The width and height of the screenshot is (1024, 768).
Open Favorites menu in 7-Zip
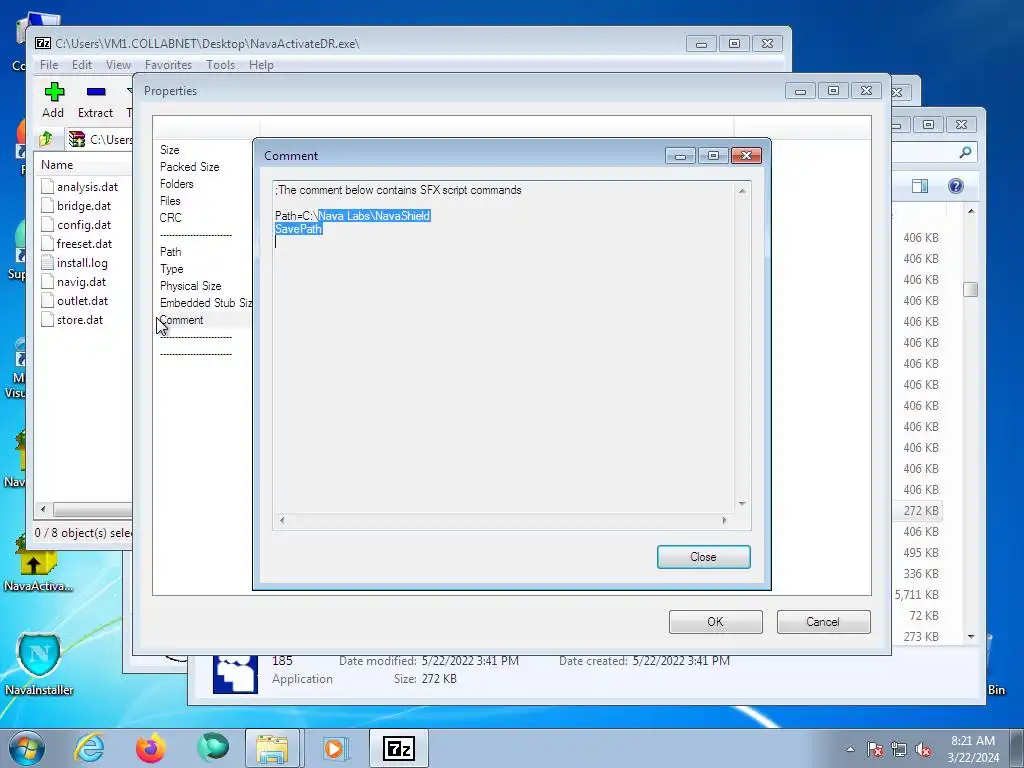coord(168,65)
